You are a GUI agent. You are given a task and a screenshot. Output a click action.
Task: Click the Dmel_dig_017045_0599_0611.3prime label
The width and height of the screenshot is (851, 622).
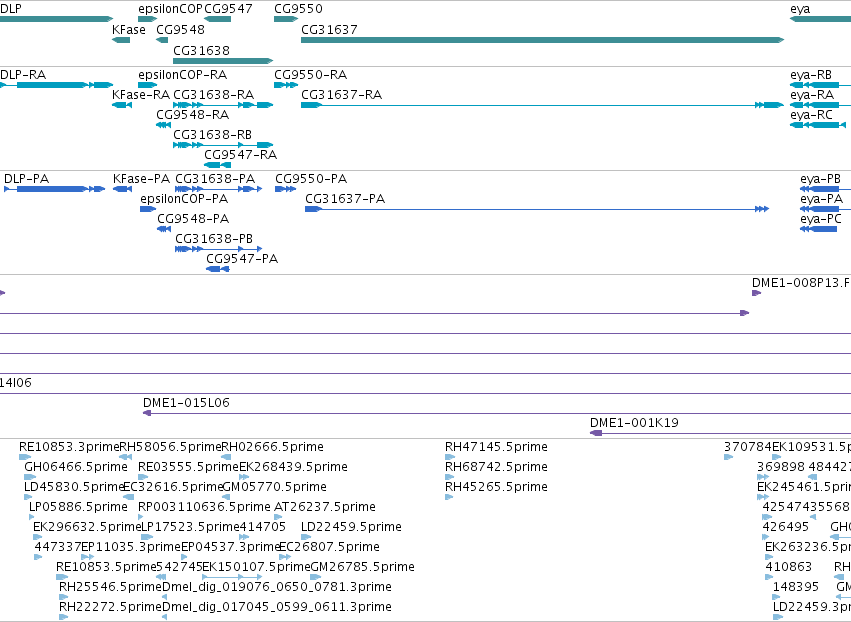click(x=277, y=607)
